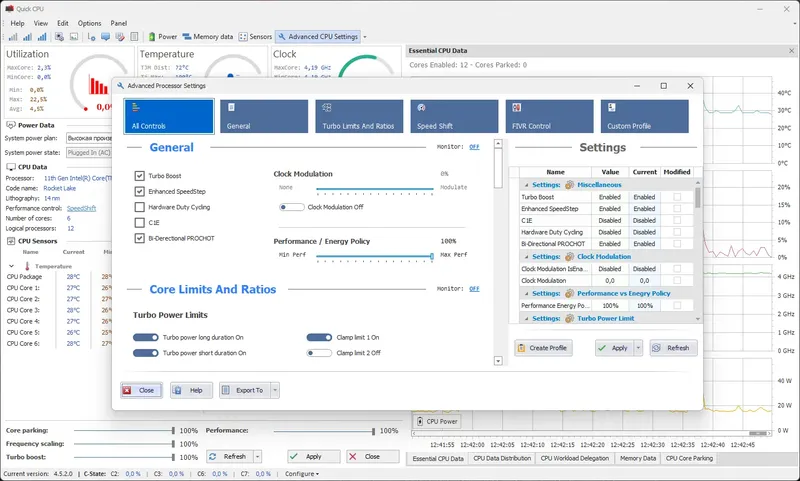The image size is (800, 481).
Task: Switch to the CPU Core Parking tab
Action: 689,459
